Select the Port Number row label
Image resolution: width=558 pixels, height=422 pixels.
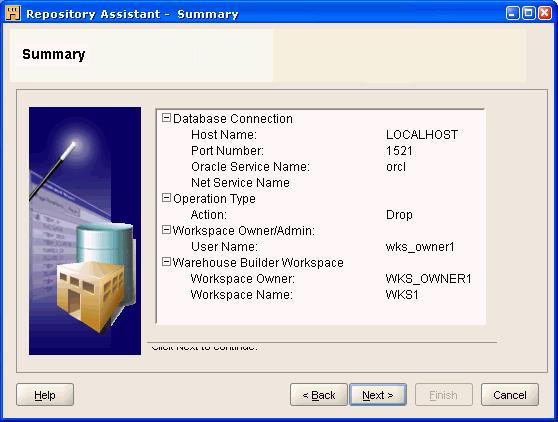tap(227, 151)
